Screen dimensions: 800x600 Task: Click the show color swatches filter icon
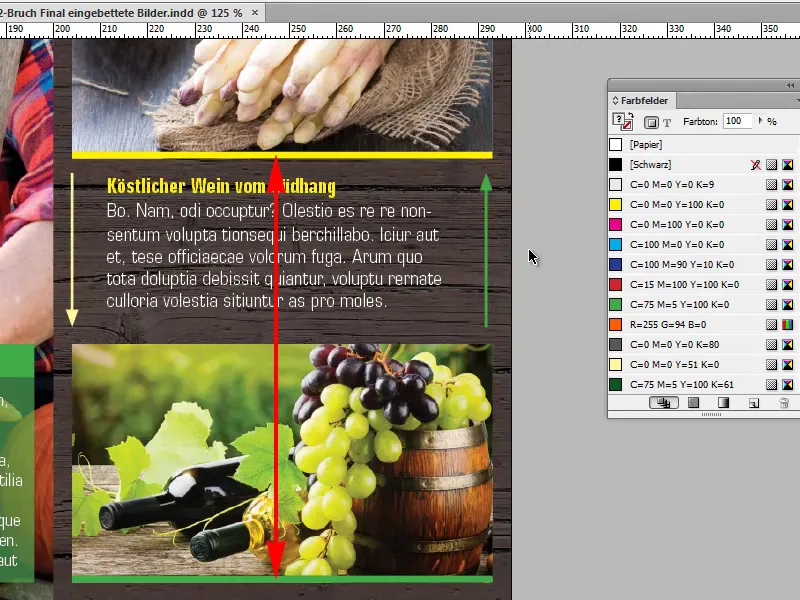(x=693, y=402)
